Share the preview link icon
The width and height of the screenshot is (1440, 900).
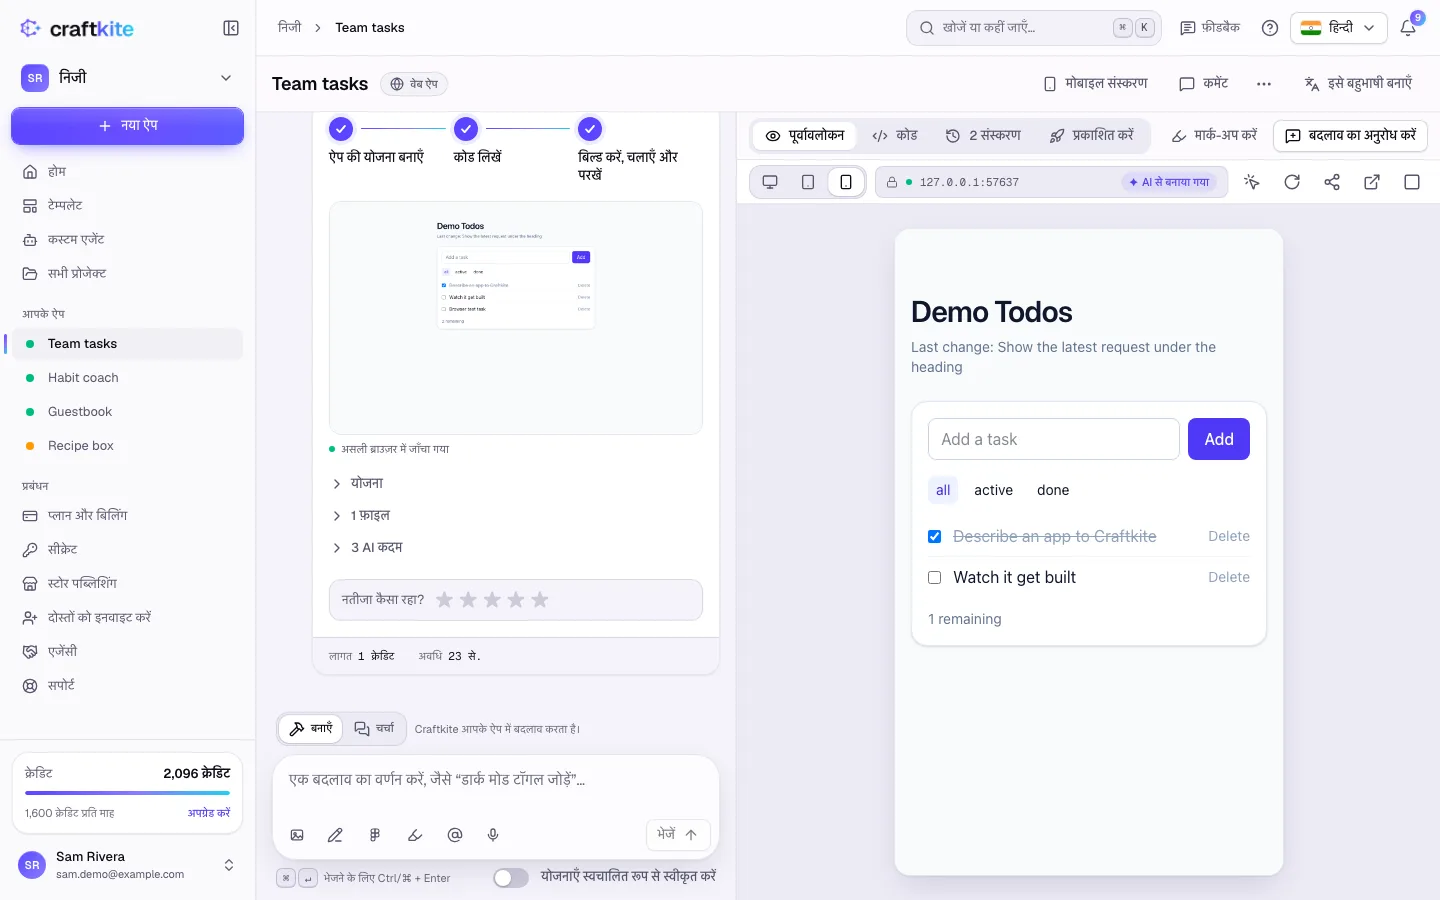1332,182
